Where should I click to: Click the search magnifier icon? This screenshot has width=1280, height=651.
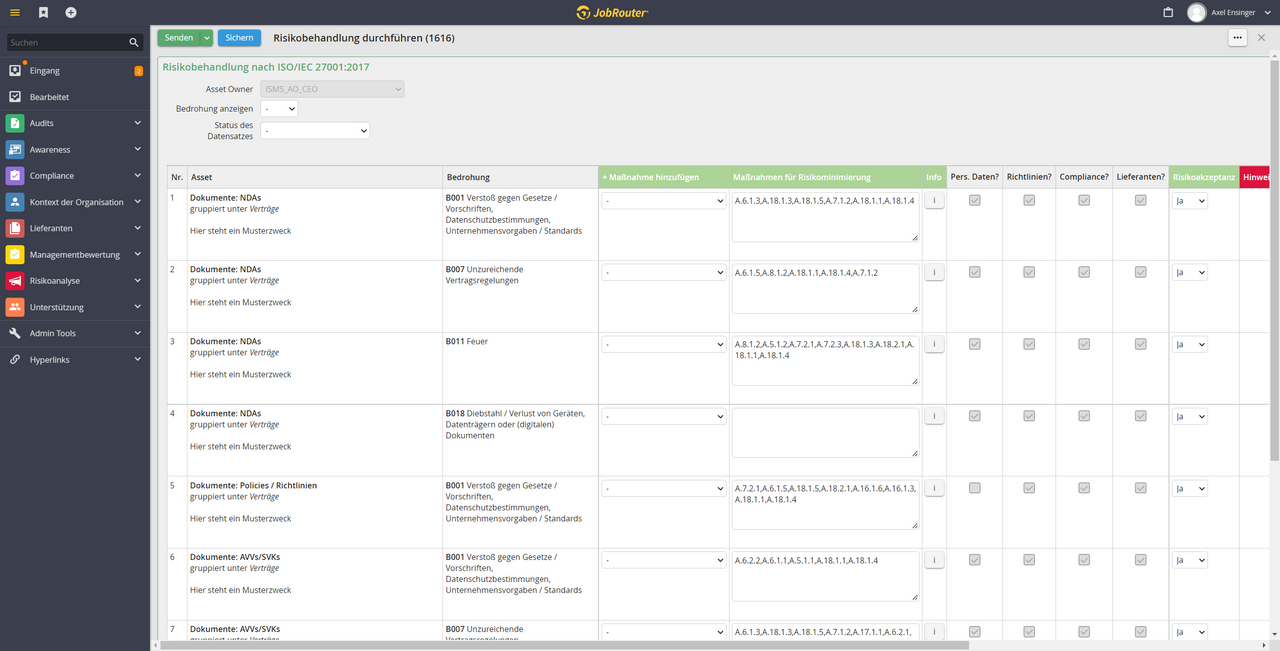(x=134, y=43)
